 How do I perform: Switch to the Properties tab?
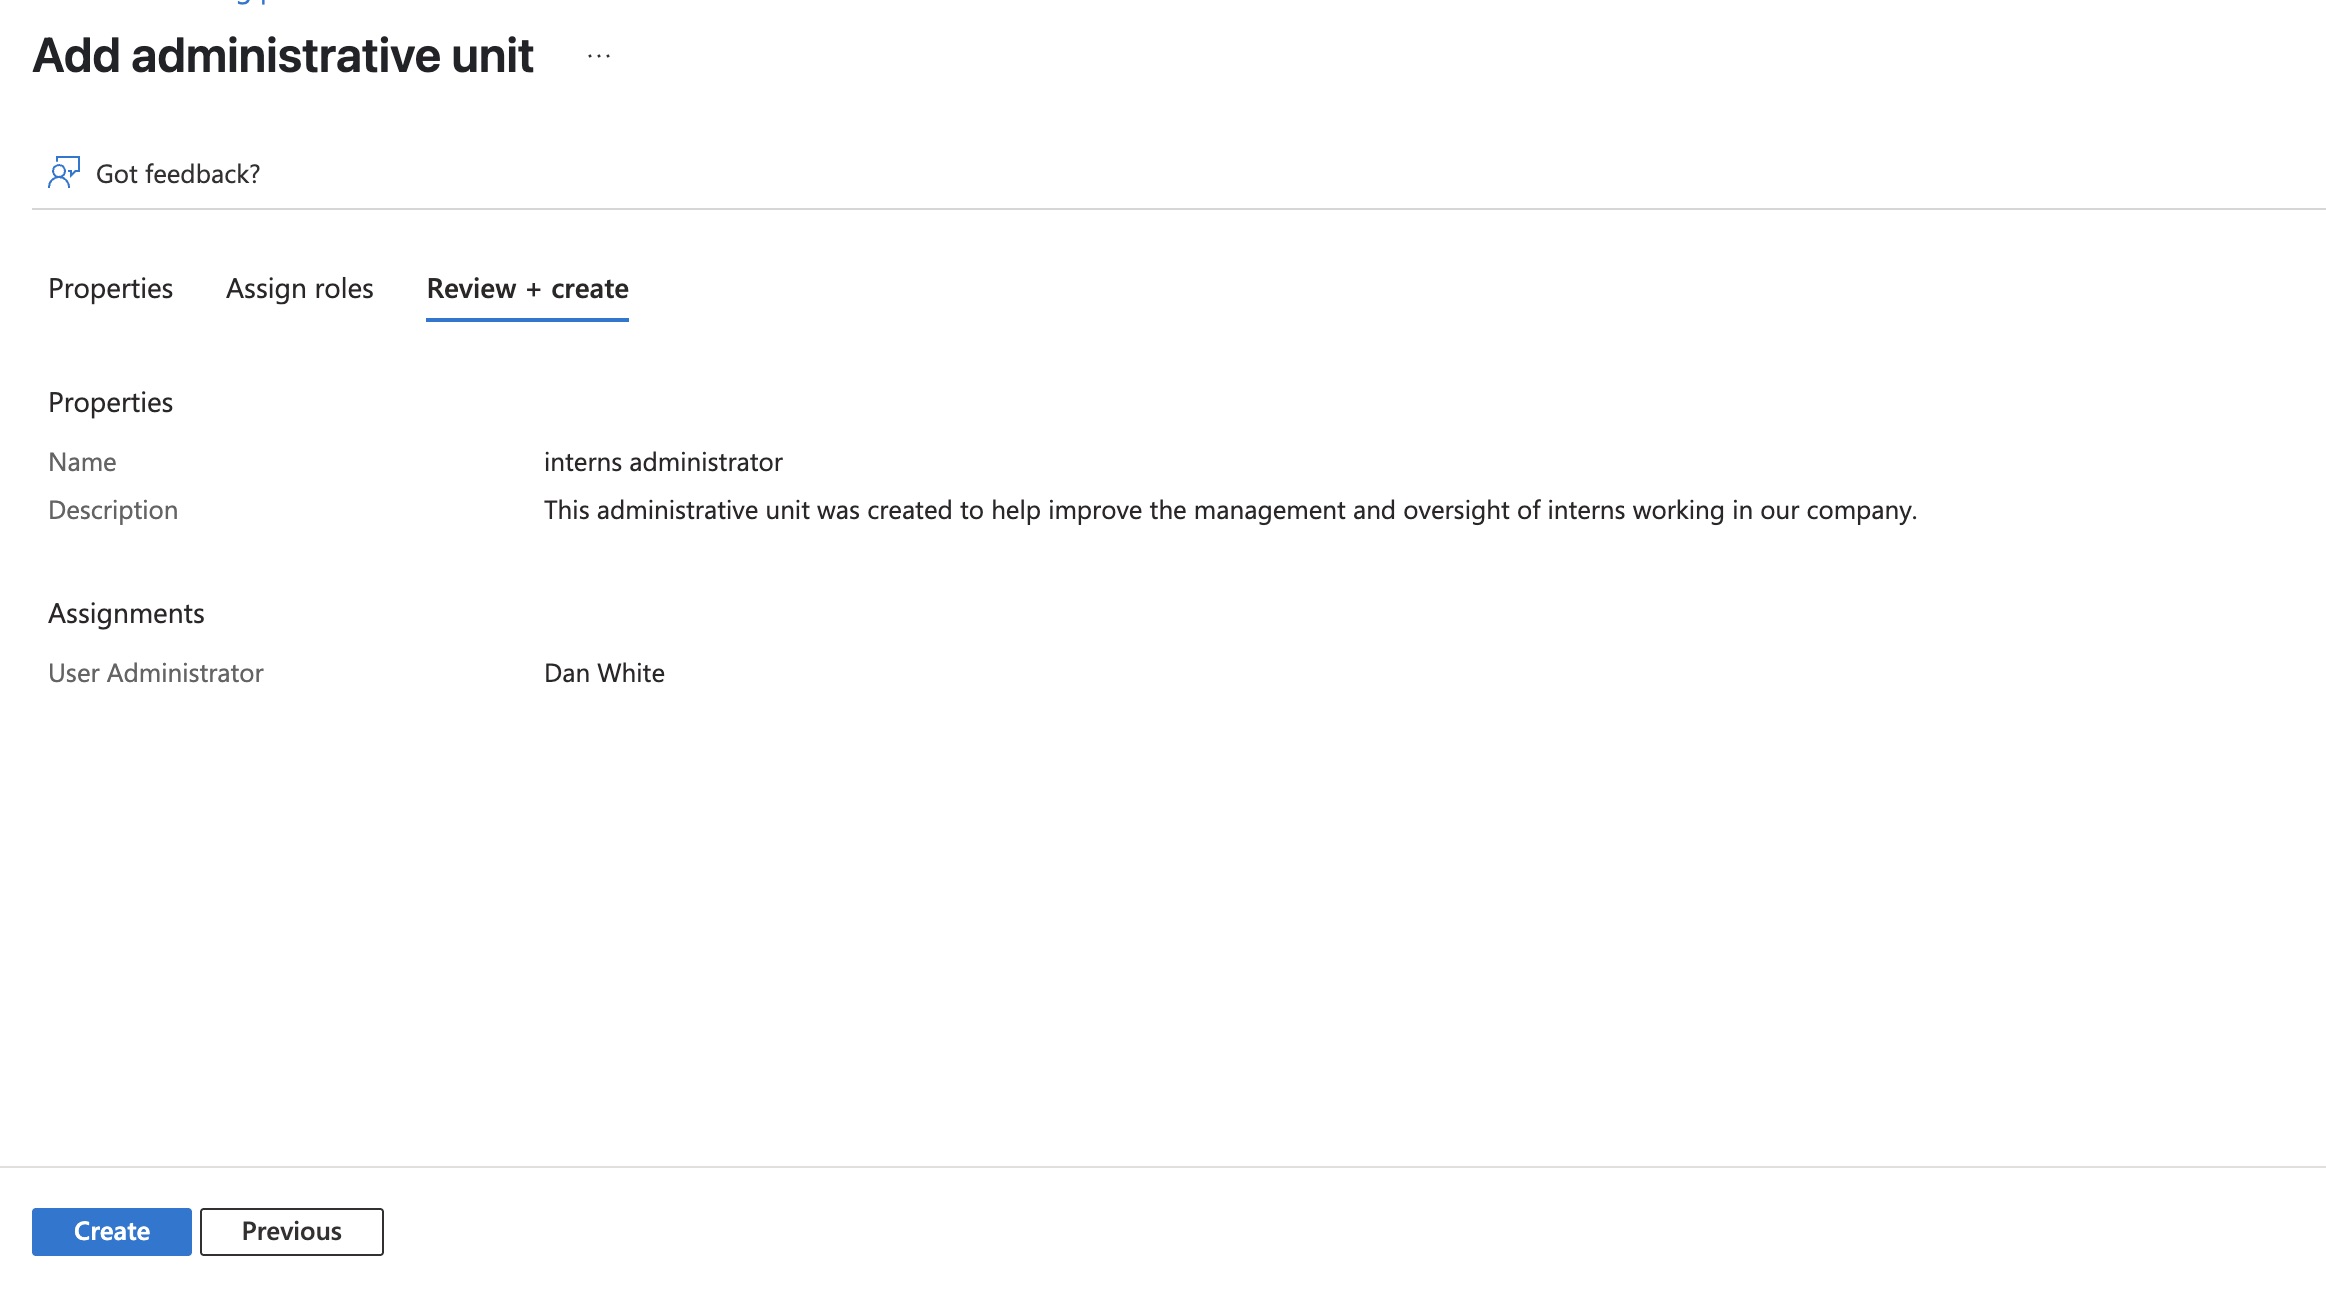110,289
